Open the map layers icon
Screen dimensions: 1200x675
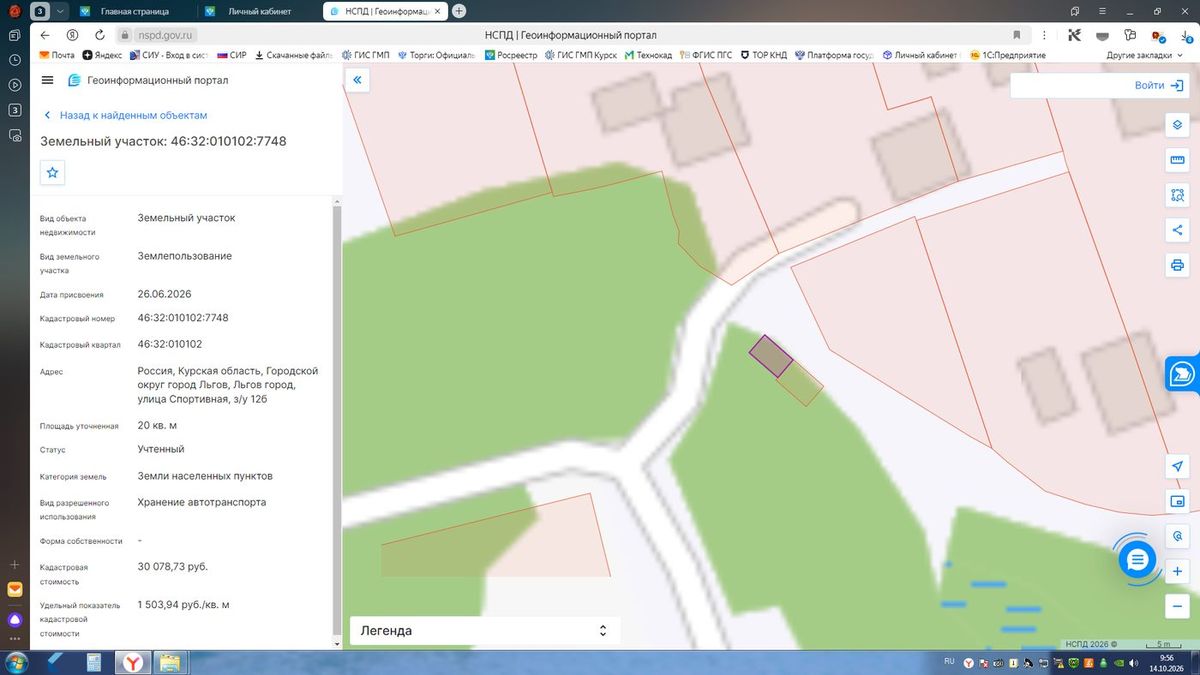(1177, 125)
